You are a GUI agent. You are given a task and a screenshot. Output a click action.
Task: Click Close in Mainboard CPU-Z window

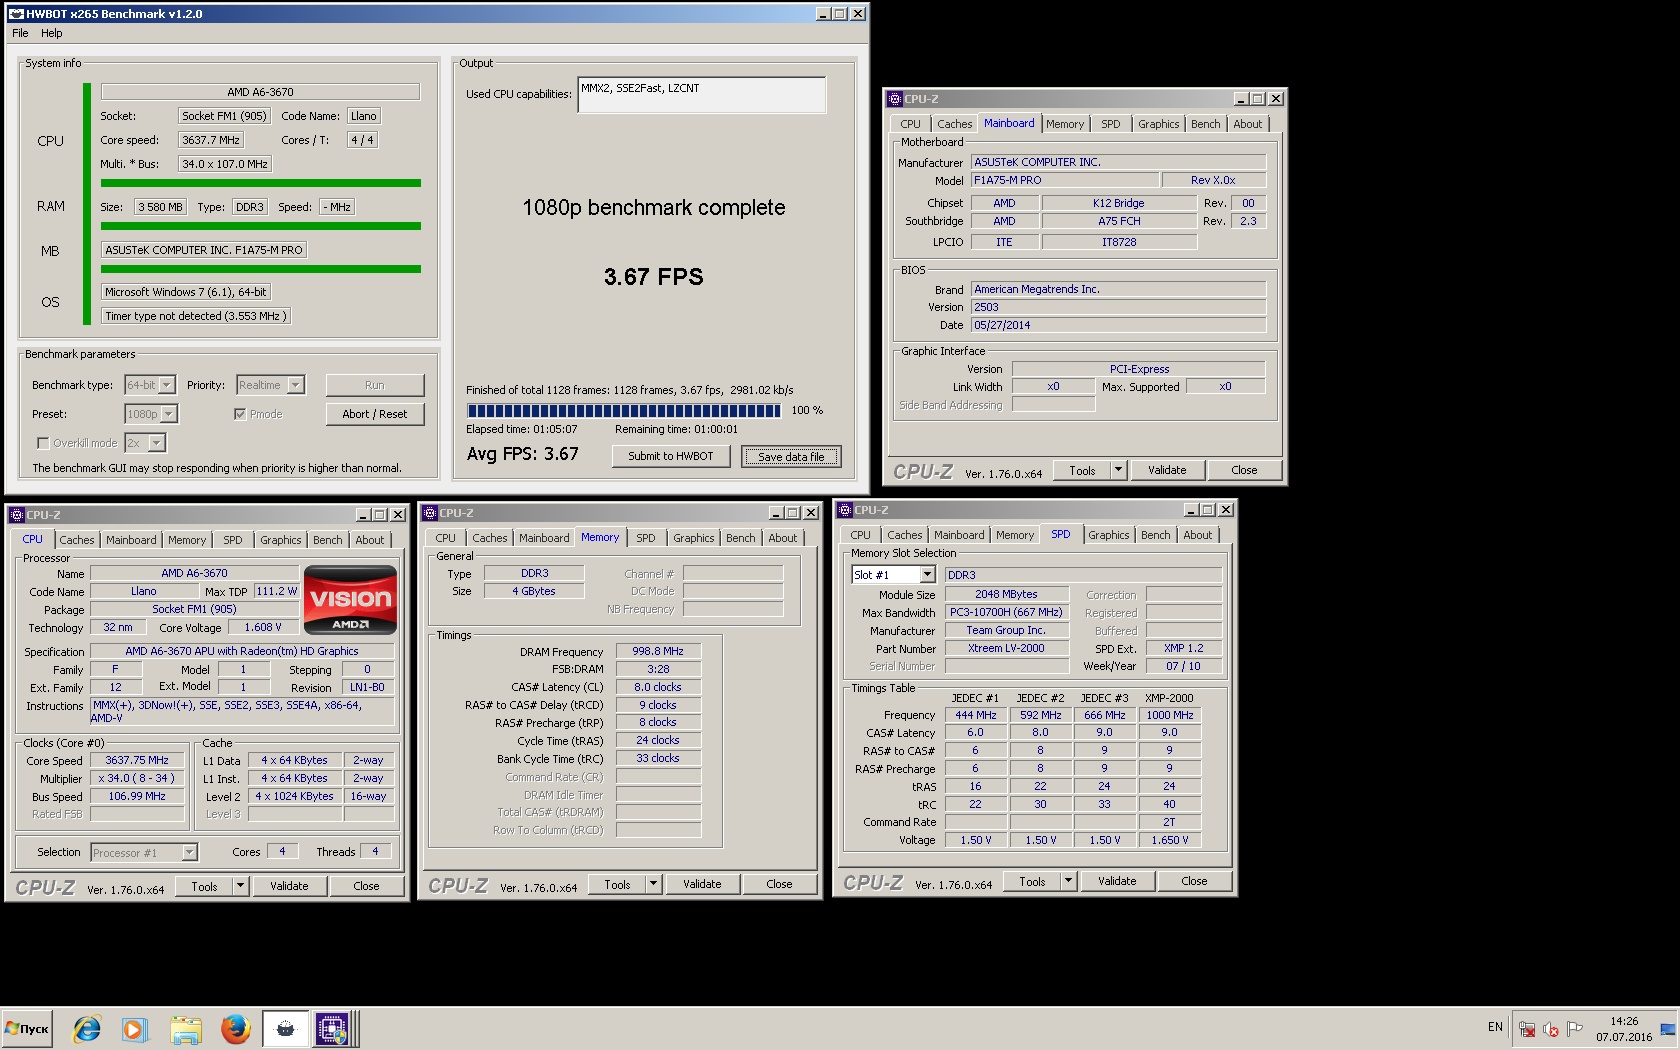[1244, 470]
